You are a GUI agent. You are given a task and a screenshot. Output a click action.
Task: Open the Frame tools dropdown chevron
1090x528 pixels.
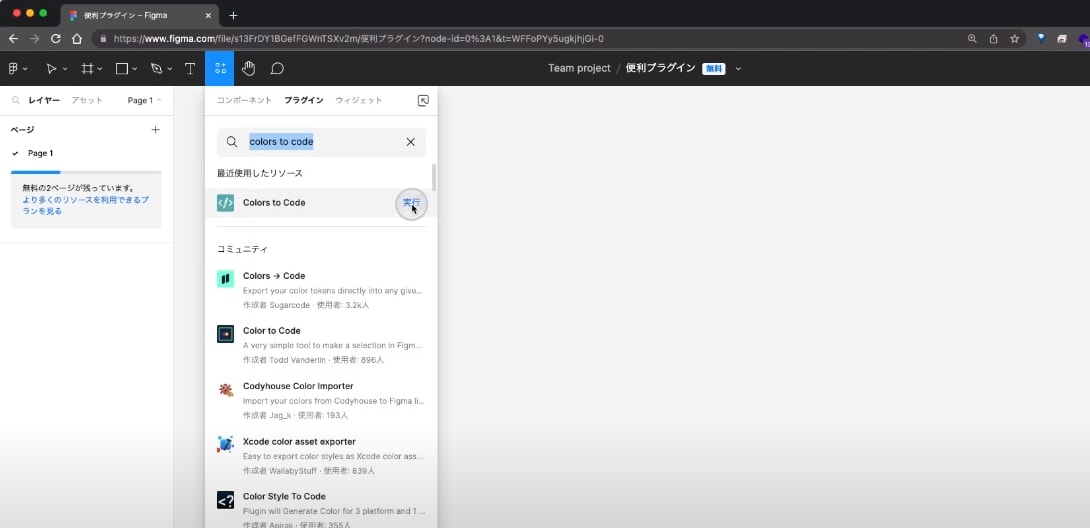100,69
